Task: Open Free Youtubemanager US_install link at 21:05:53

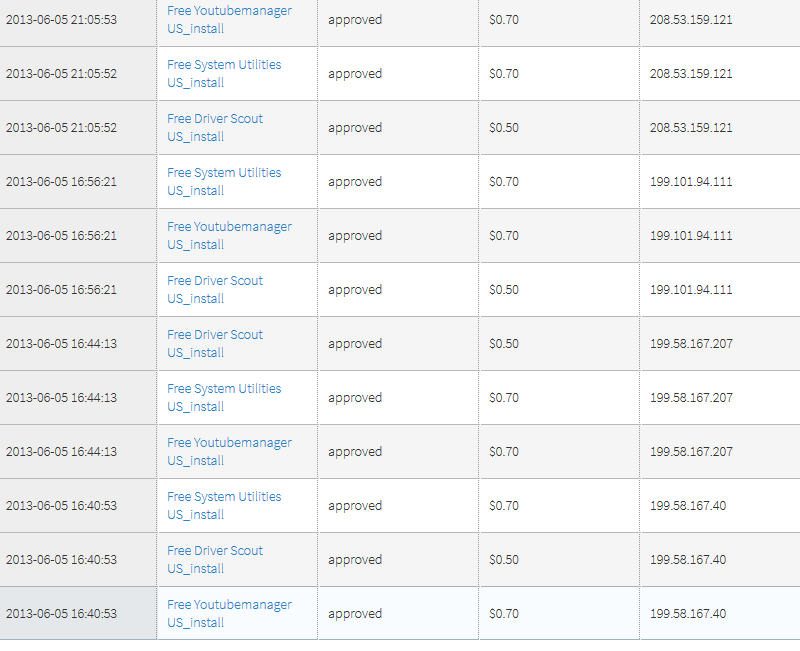Action: [229, 11]
